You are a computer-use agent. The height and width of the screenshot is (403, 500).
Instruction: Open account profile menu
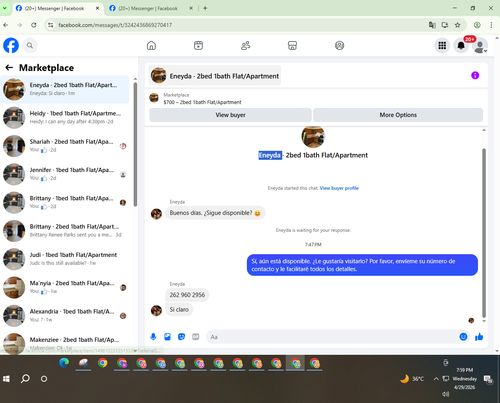point(480,46)
